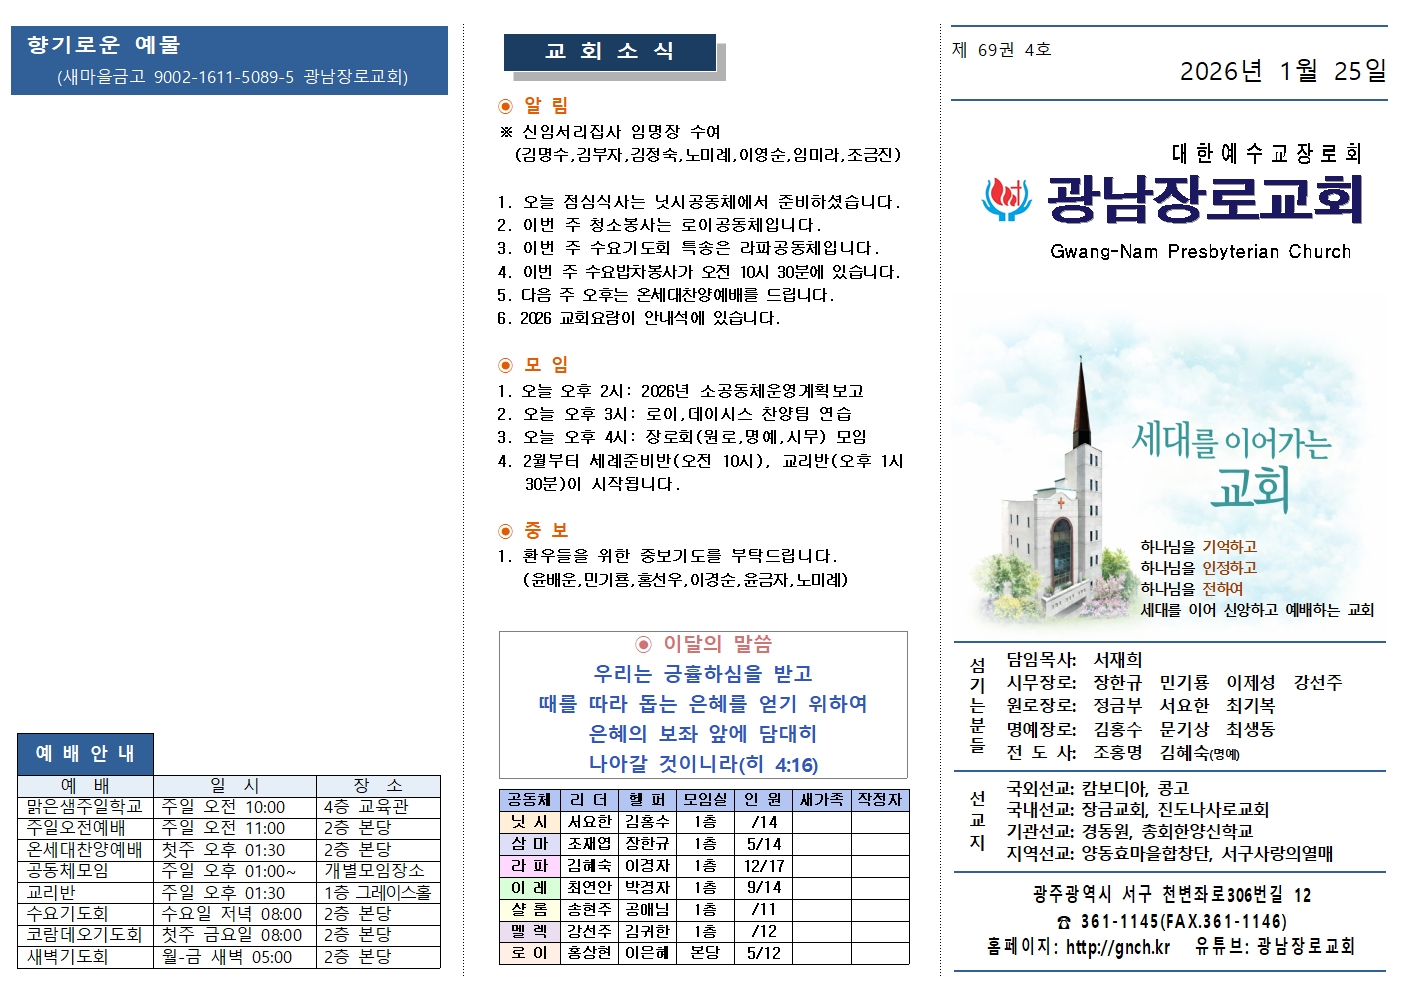
Task: Select the 샬롬 community cell
Action: [x=529, y=910]
